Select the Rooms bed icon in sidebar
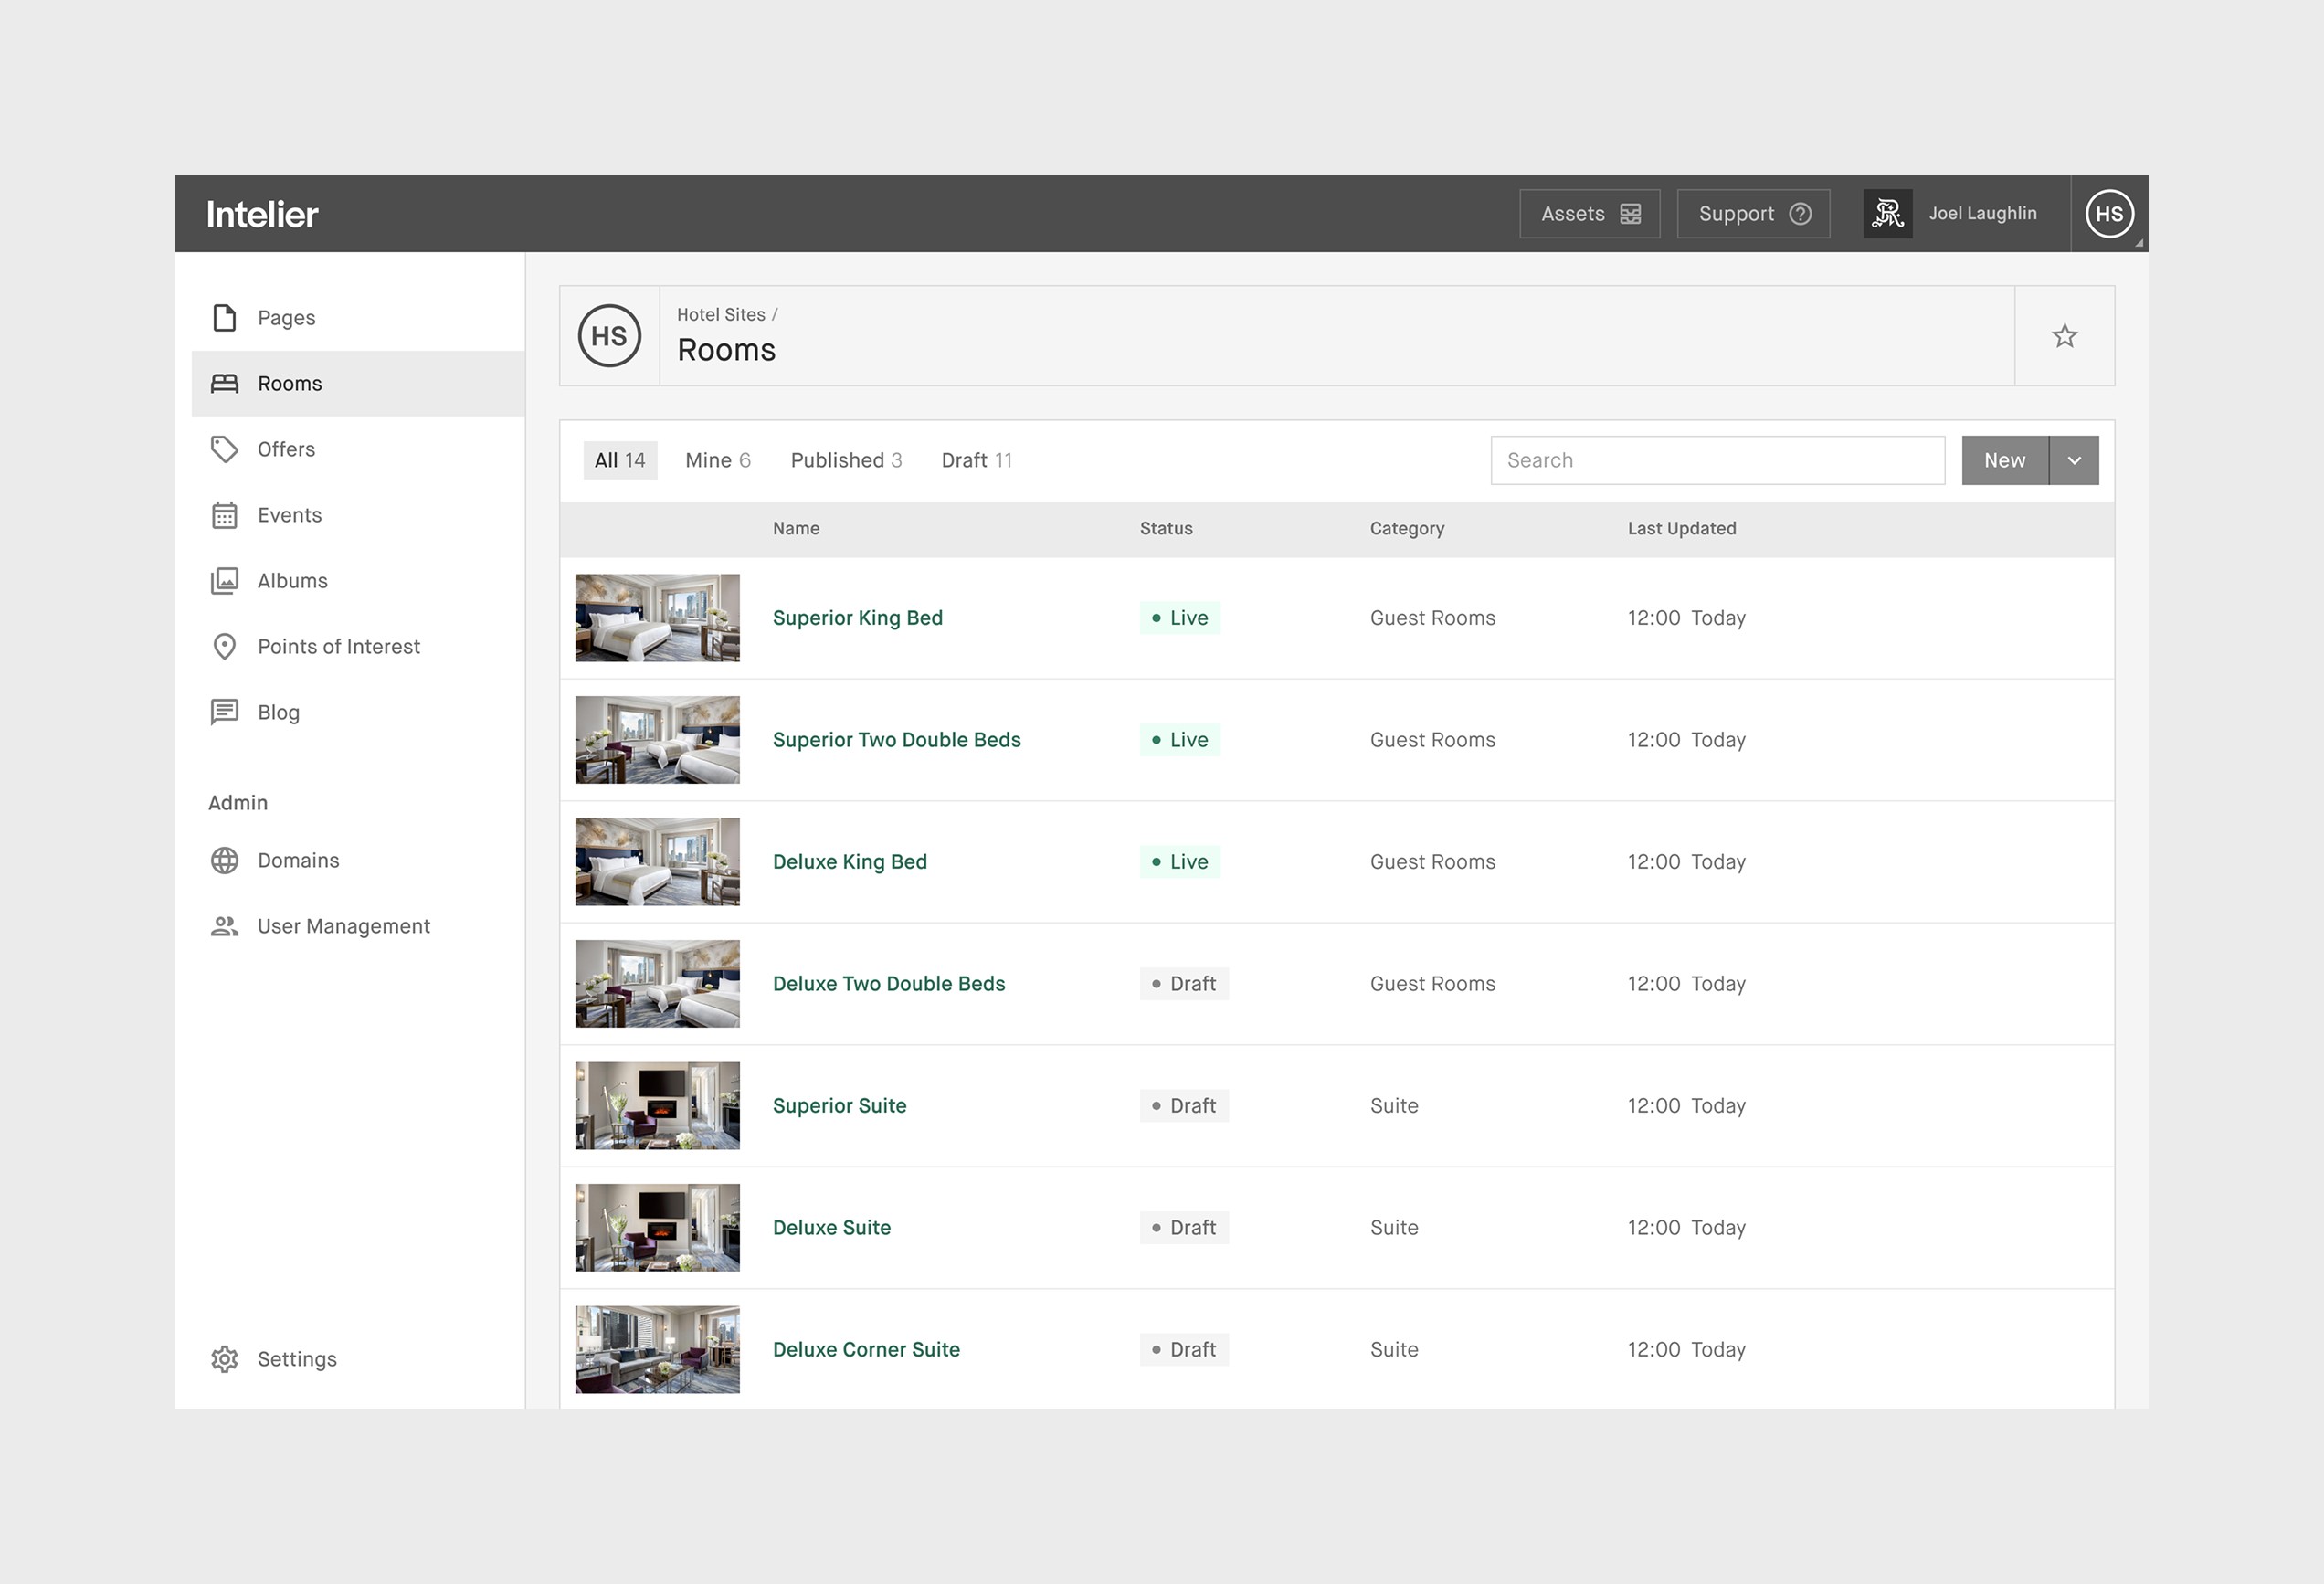 [224, 383]
